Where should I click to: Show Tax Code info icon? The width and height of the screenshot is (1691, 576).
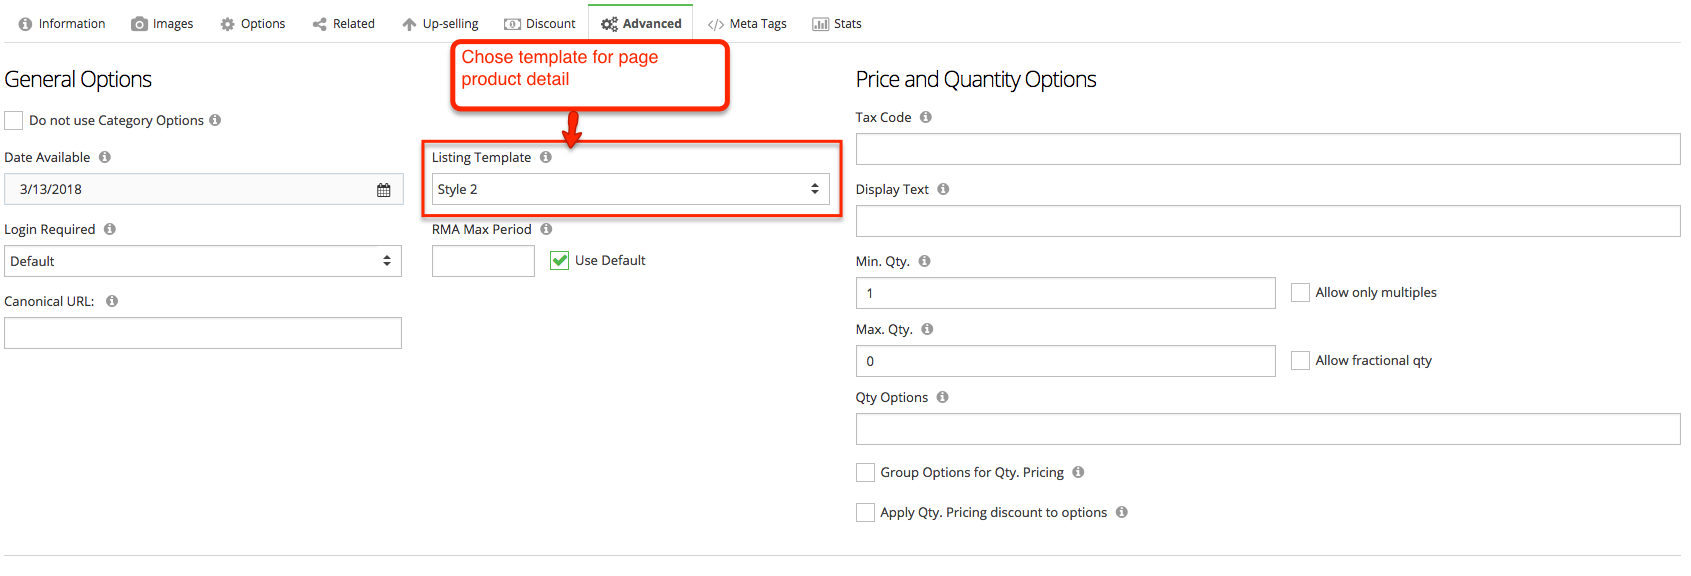[x=926, y=117]
